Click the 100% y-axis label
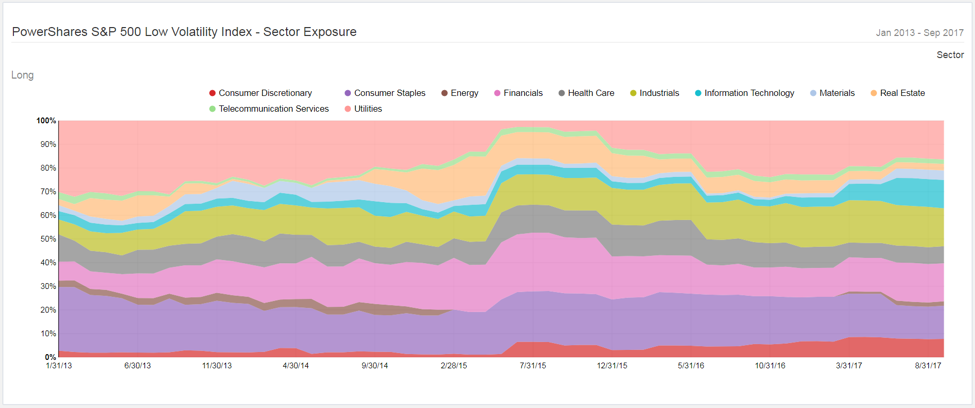 point(47,121)
